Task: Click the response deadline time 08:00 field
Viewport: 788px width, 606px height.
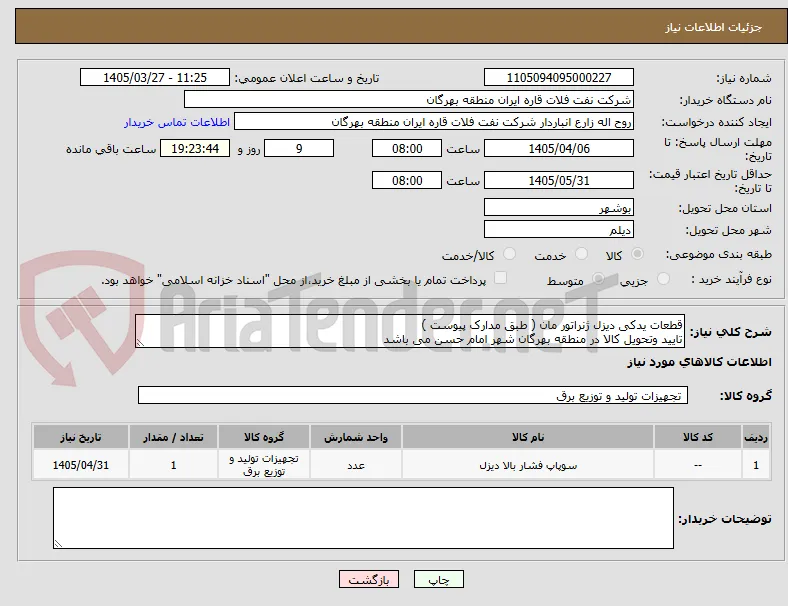Action: point(407,148)
